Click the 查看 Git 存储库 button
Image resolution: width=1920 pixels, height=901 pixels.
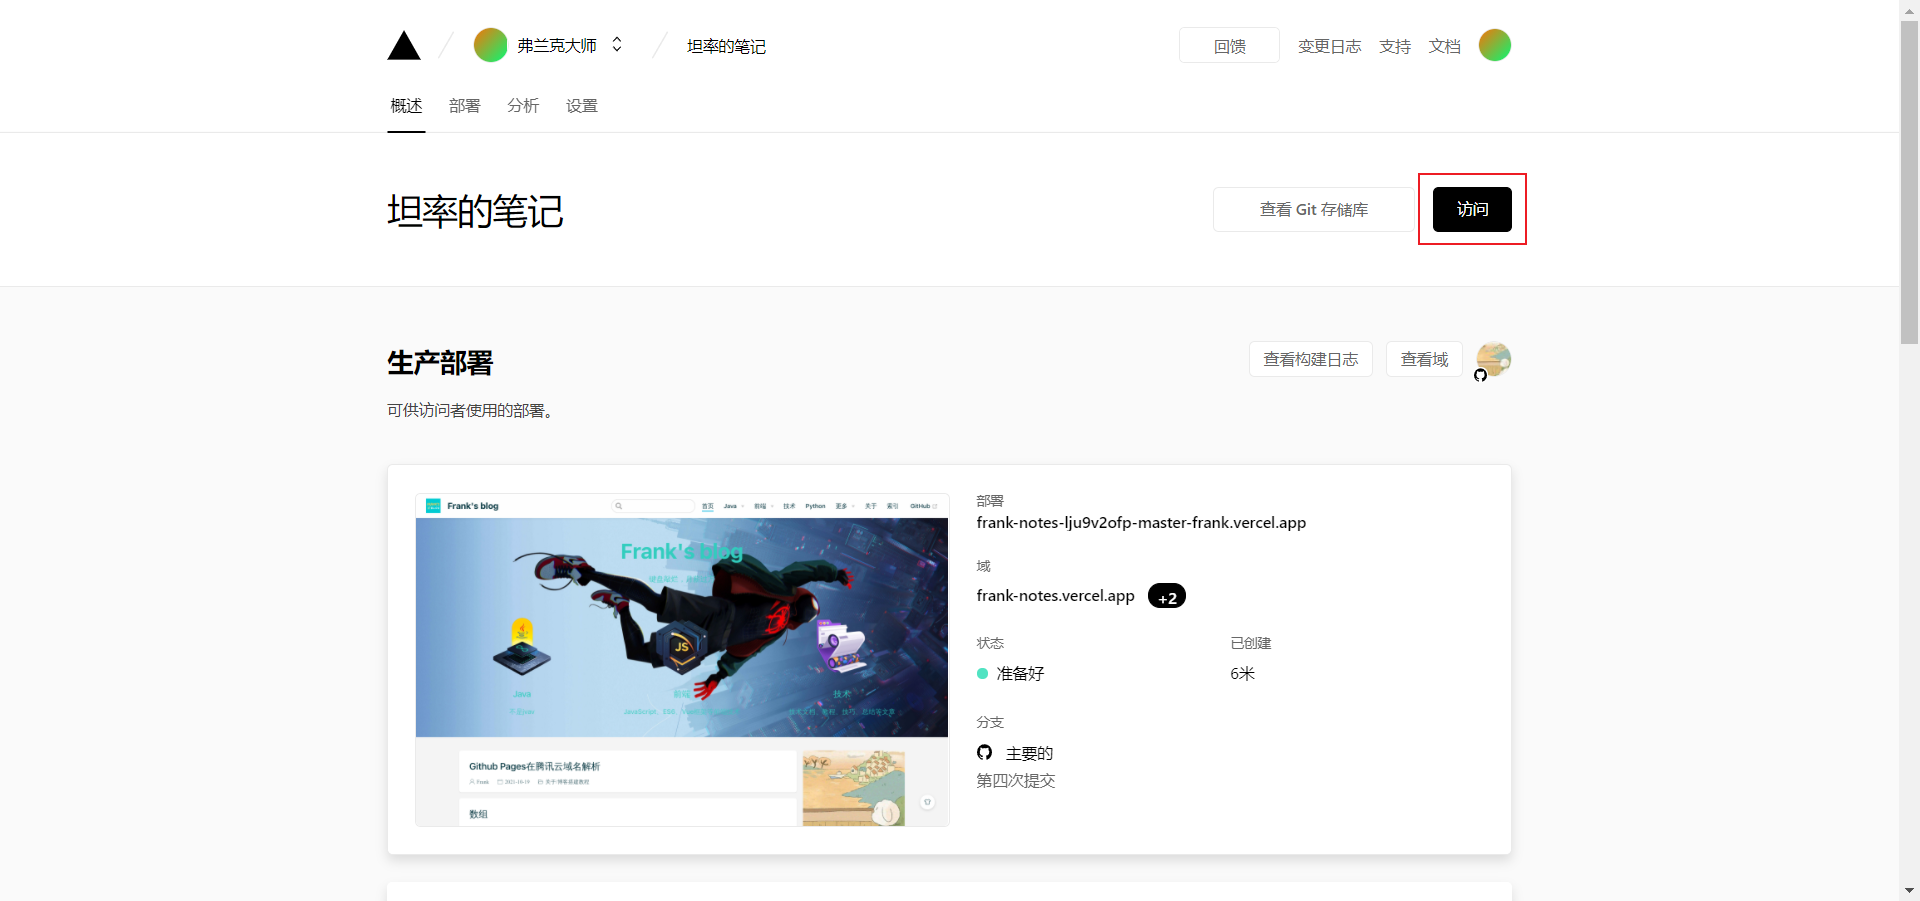click(1313, 209)
